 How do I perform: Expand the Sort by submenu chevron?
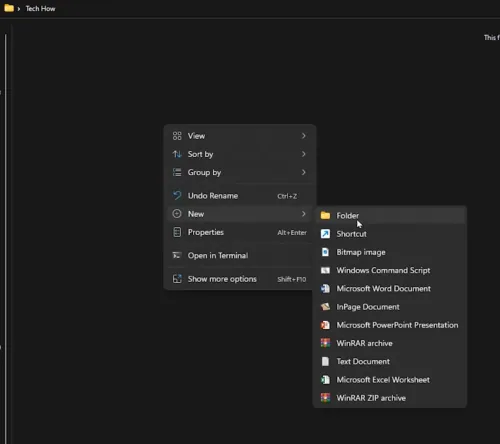click(x=303, y=154)
